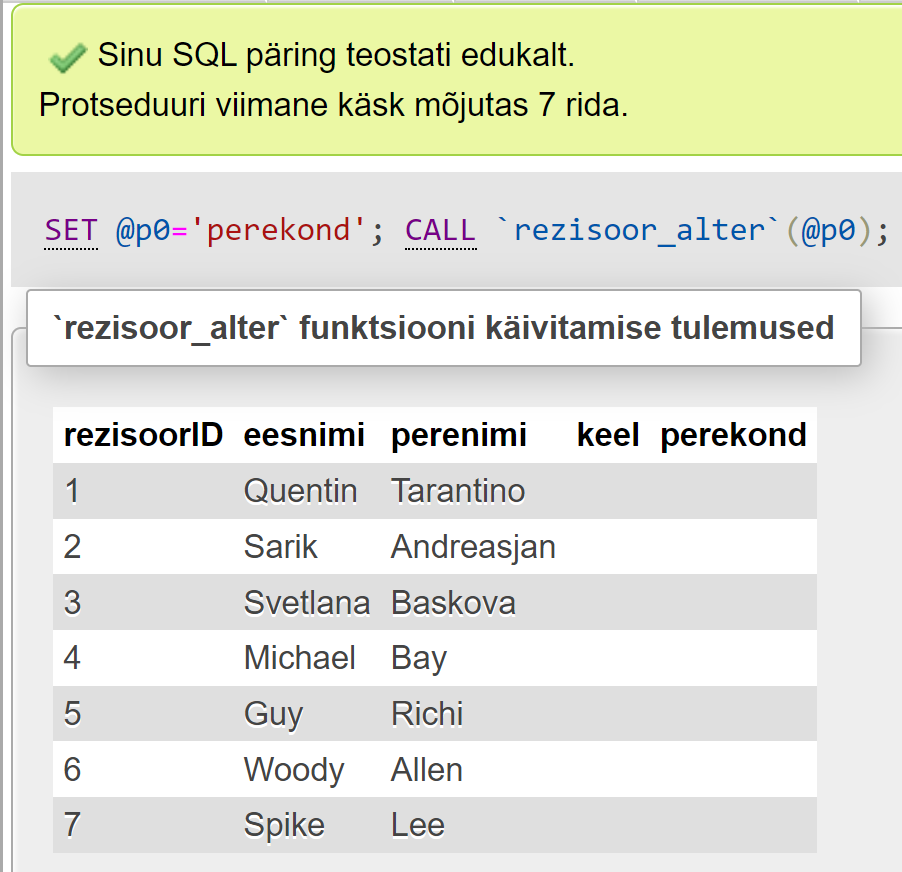The image size is (902, 872).
Task: Click the Michael cell in row 4
Action: pyautogui.click(x=300, y=658)
